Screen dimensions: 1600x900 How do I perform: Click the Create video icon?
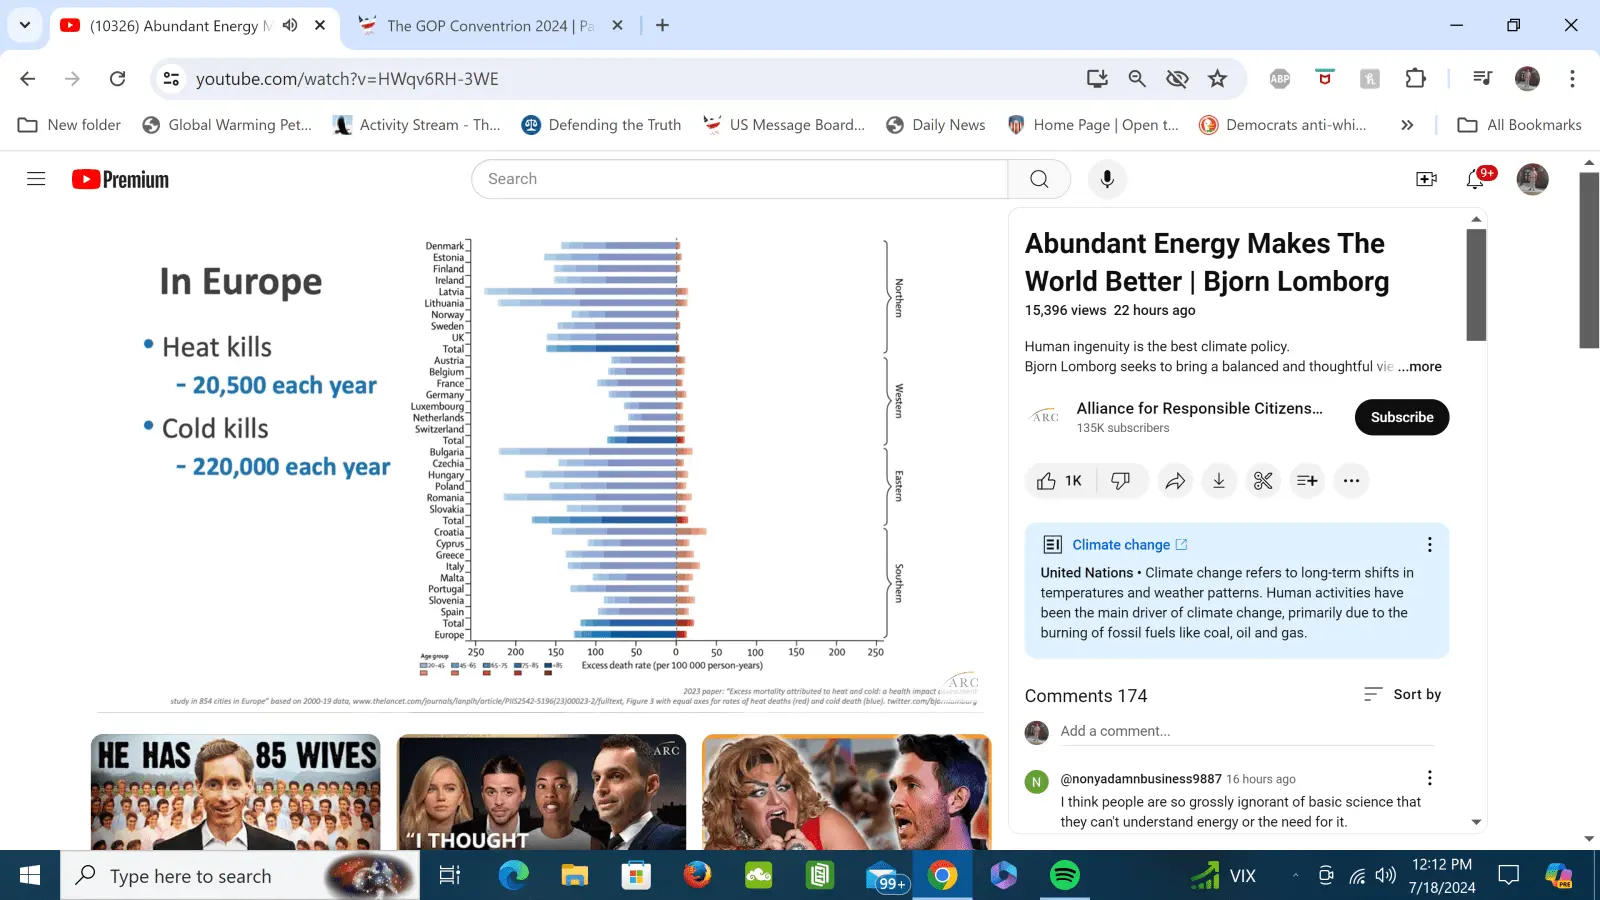tap(1427, 179)
